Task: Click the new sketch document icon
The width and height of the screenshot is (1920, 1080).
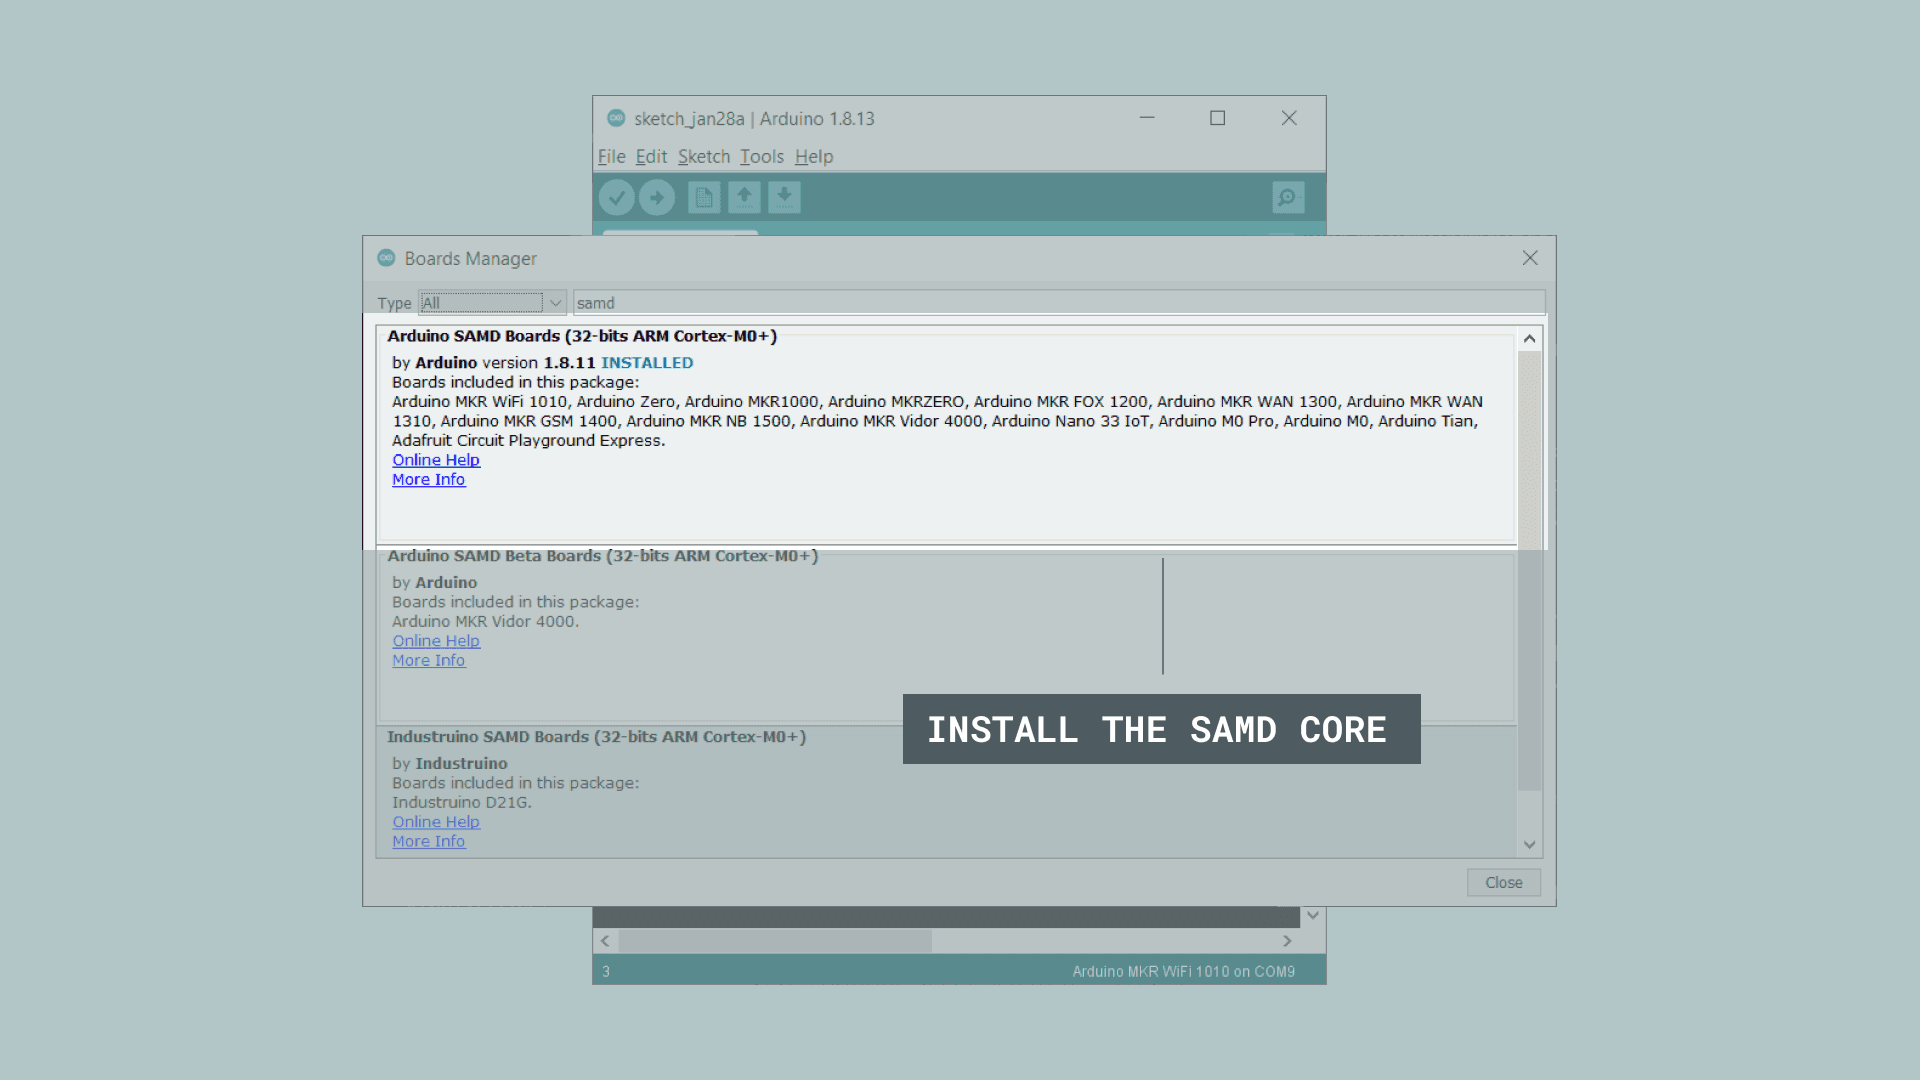Action: click(702, 196)
